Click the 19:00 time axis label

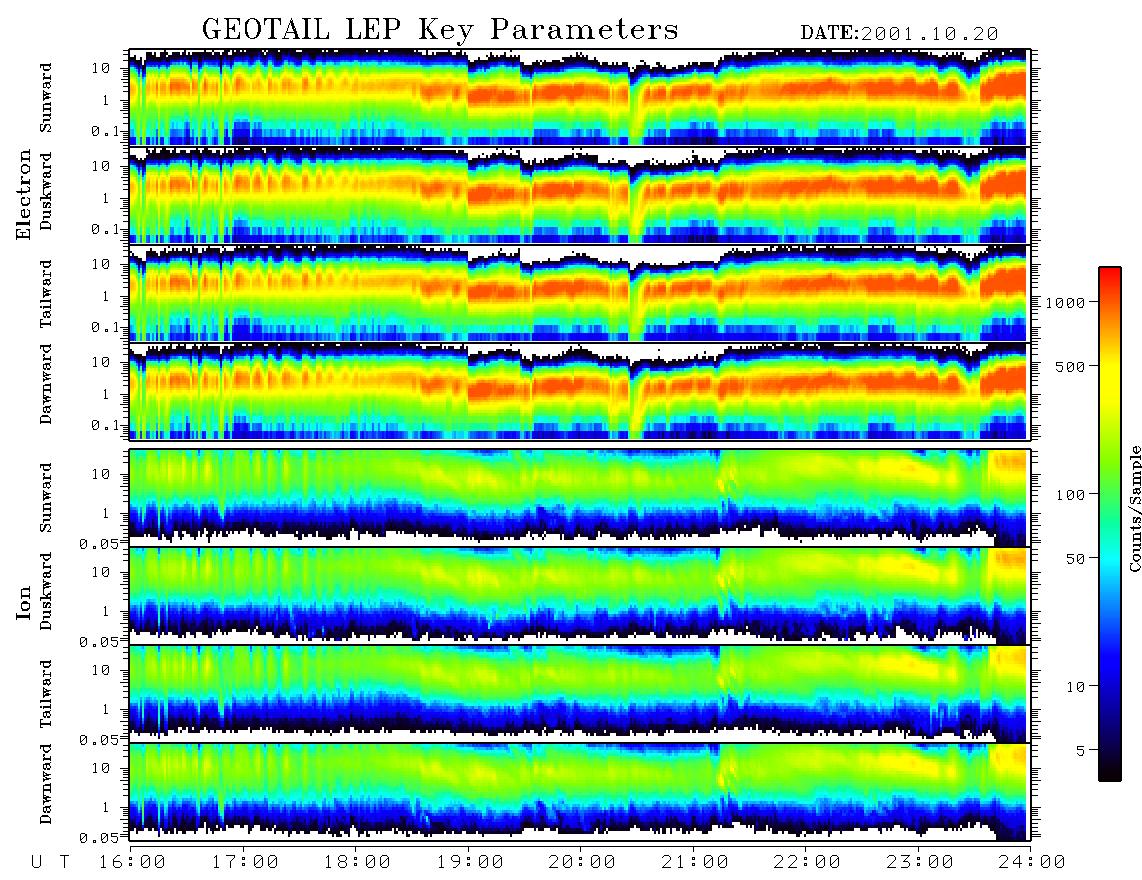(x=469, y=862)
